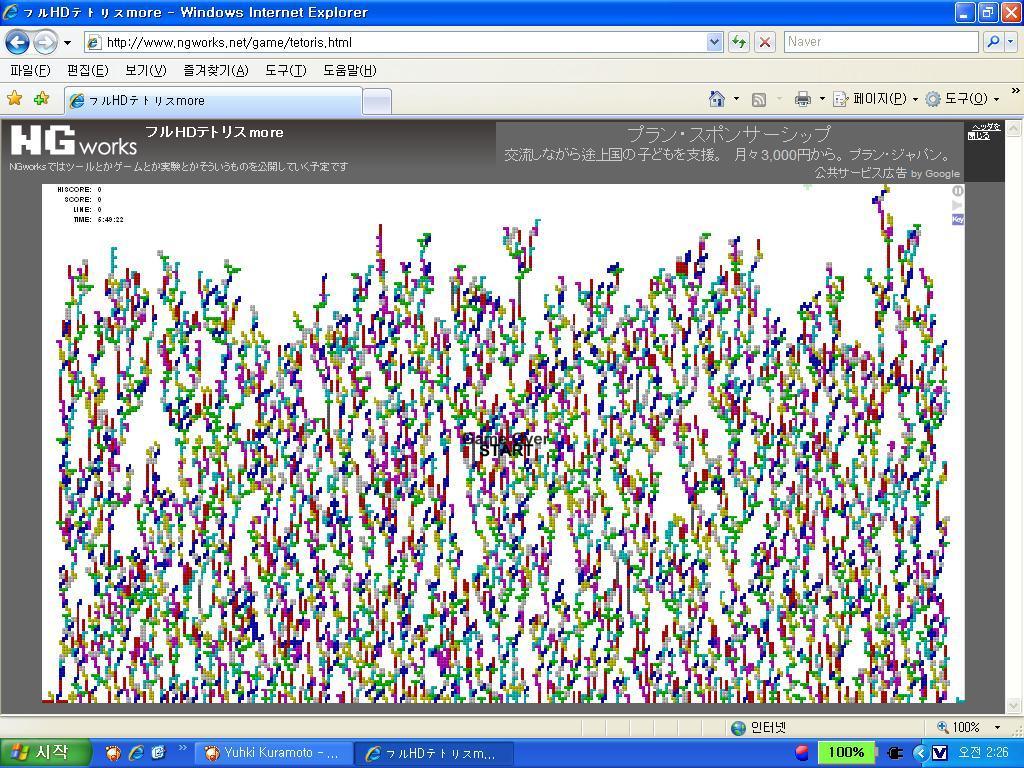Click the zoom level magnifier 100%

[958, 728]
